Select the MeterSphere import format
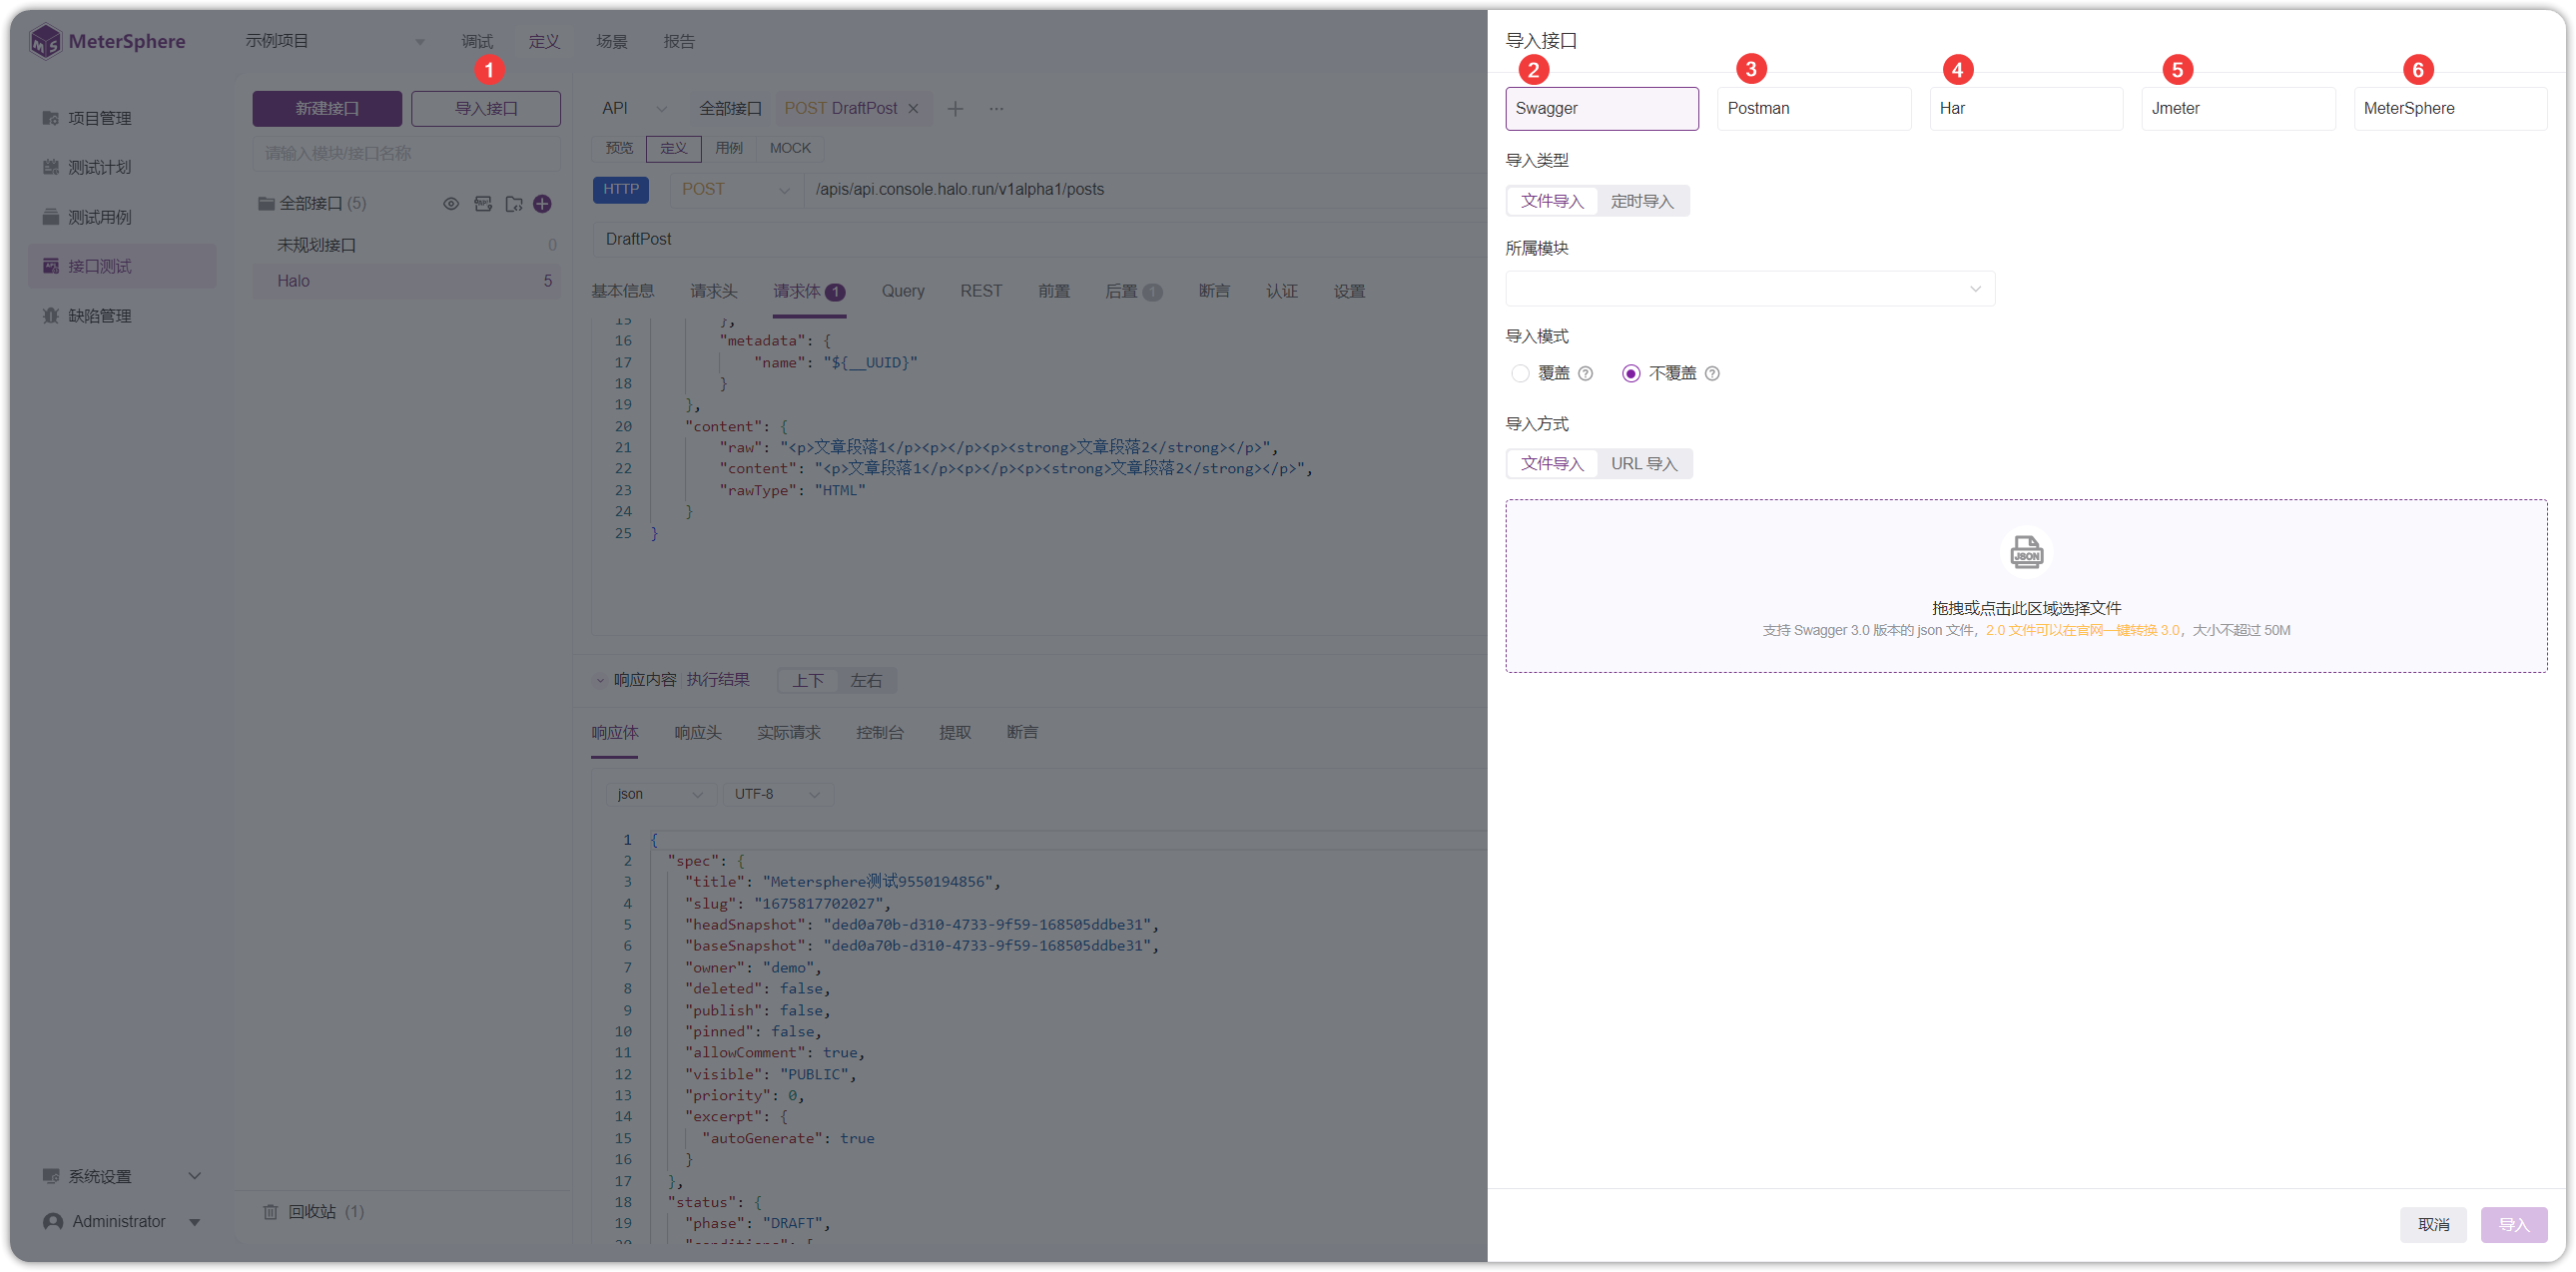 (2449, 108)
